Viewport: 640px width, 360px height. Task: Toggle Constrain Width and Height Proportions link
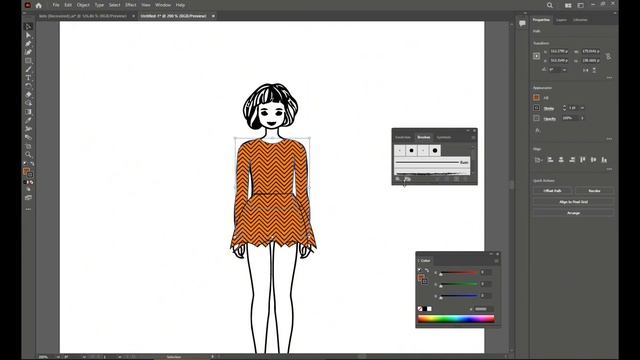(608, 56)
